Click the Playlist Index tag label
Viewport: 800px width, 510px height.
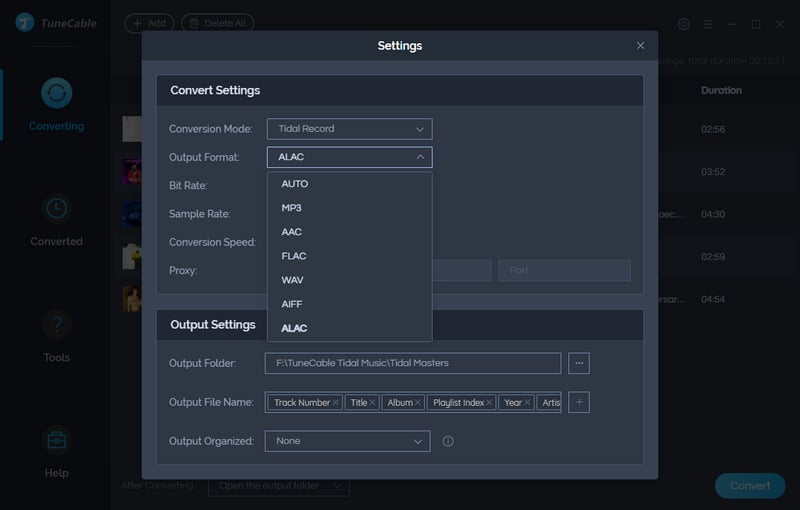(x=458, y=402)
